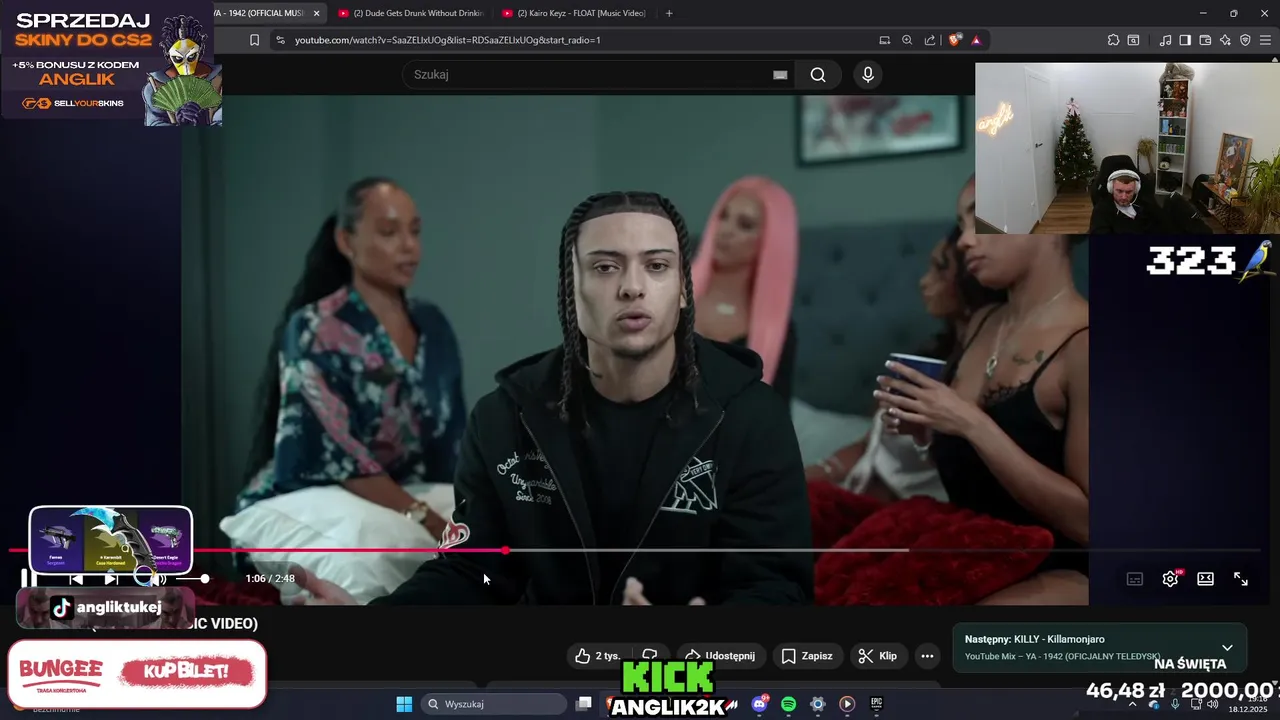Open the browser extensions puzzle icon
The width and height of the screenshot is (1280, 720).
[1113, 40]
